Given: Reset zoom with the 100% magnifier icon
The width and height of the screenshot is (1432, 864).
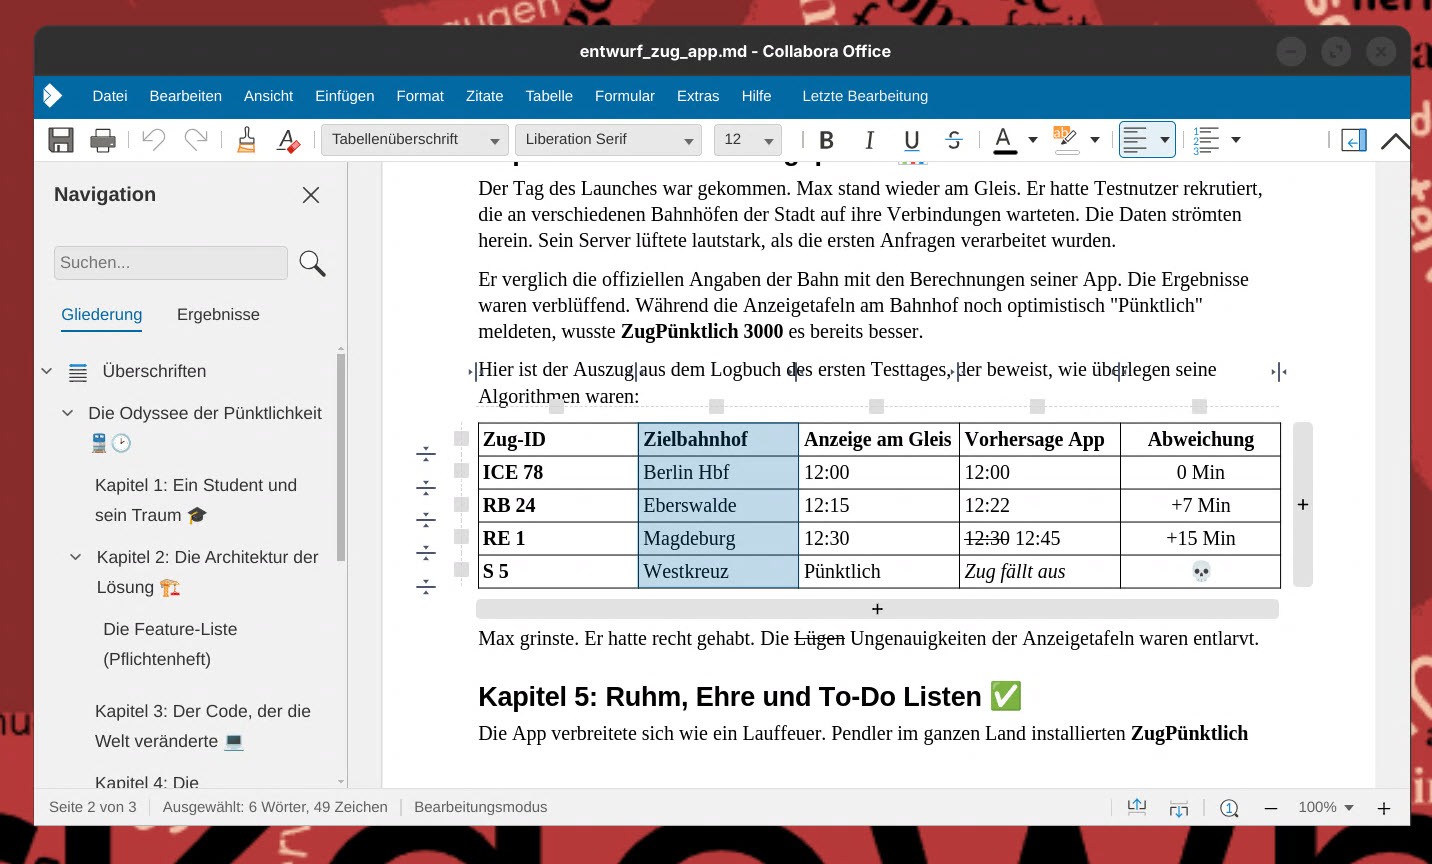Looking at the screenshot, I should tap(1229, 808).
